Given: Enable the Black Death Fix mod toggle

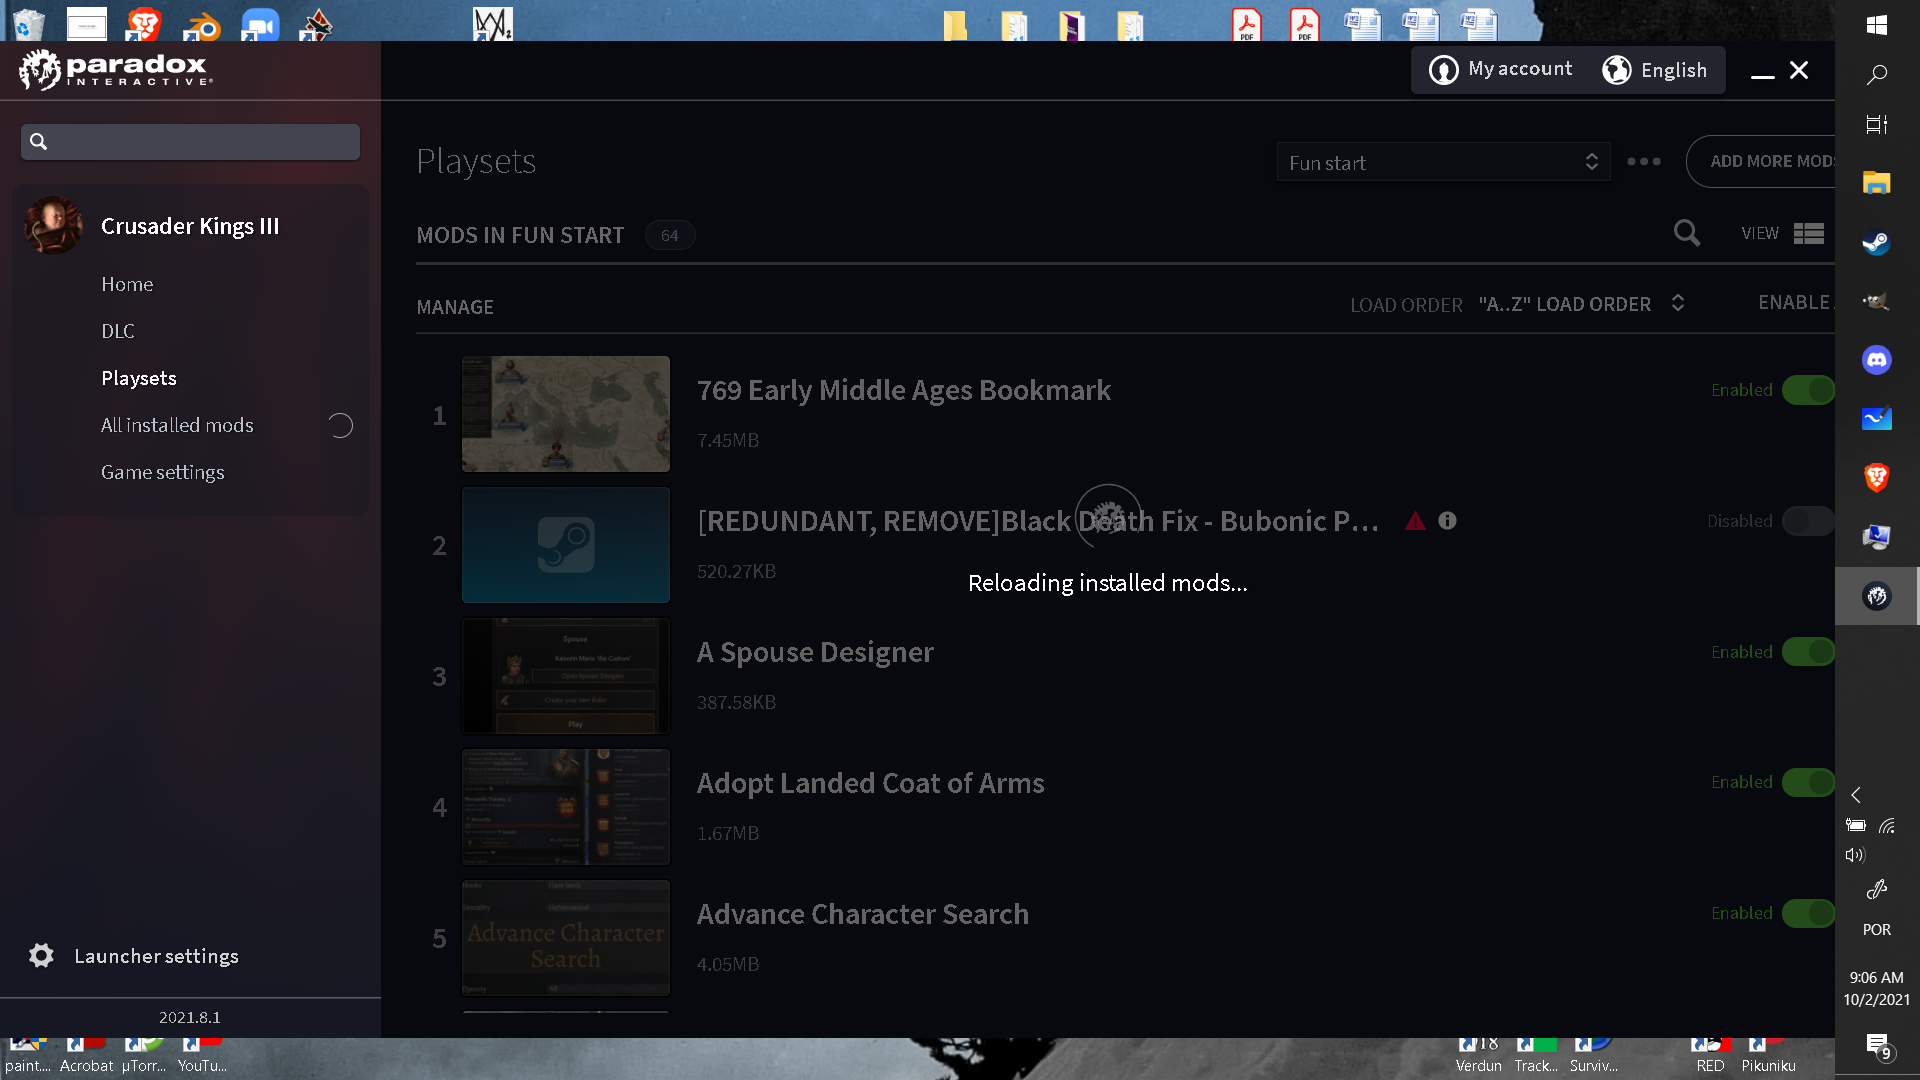Looking at the screenshot, I should [1807, 521].
